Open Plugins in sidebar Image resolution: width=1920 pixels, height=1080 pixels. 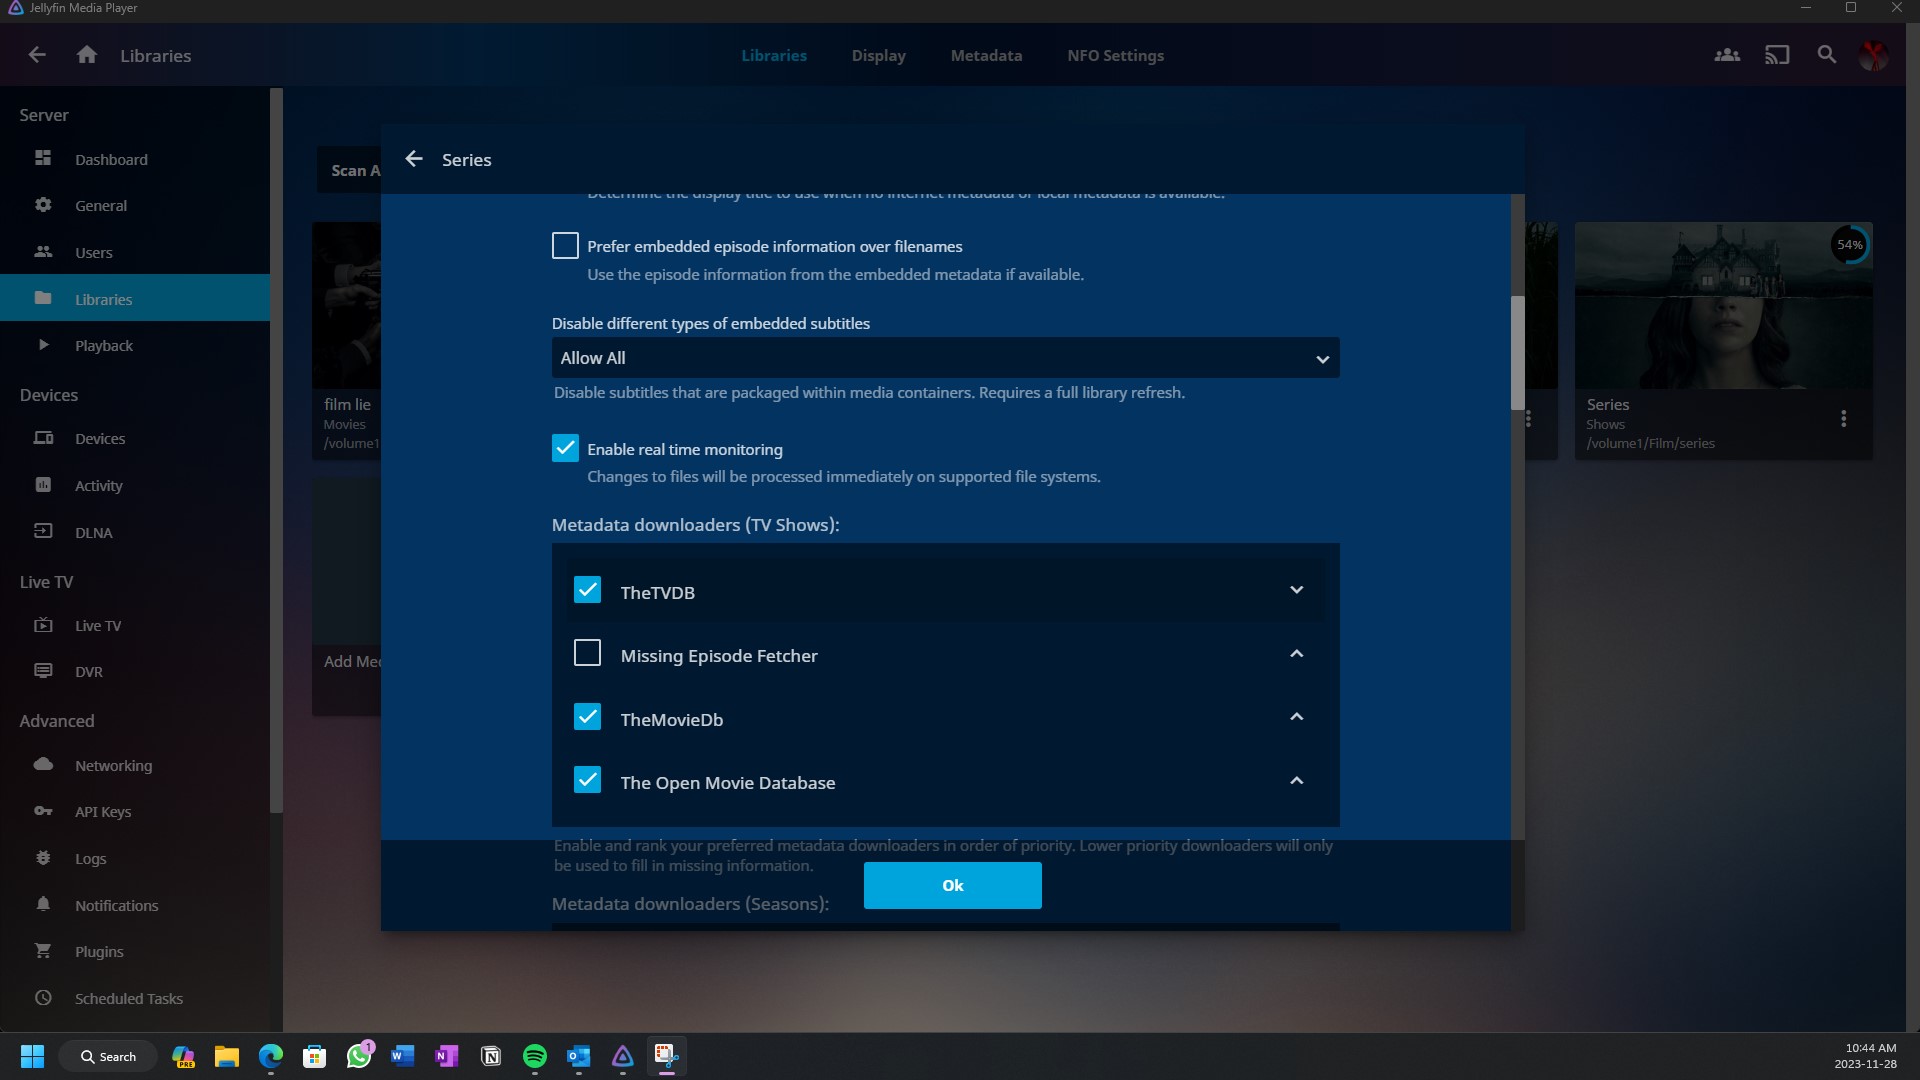tap(99, 951)
